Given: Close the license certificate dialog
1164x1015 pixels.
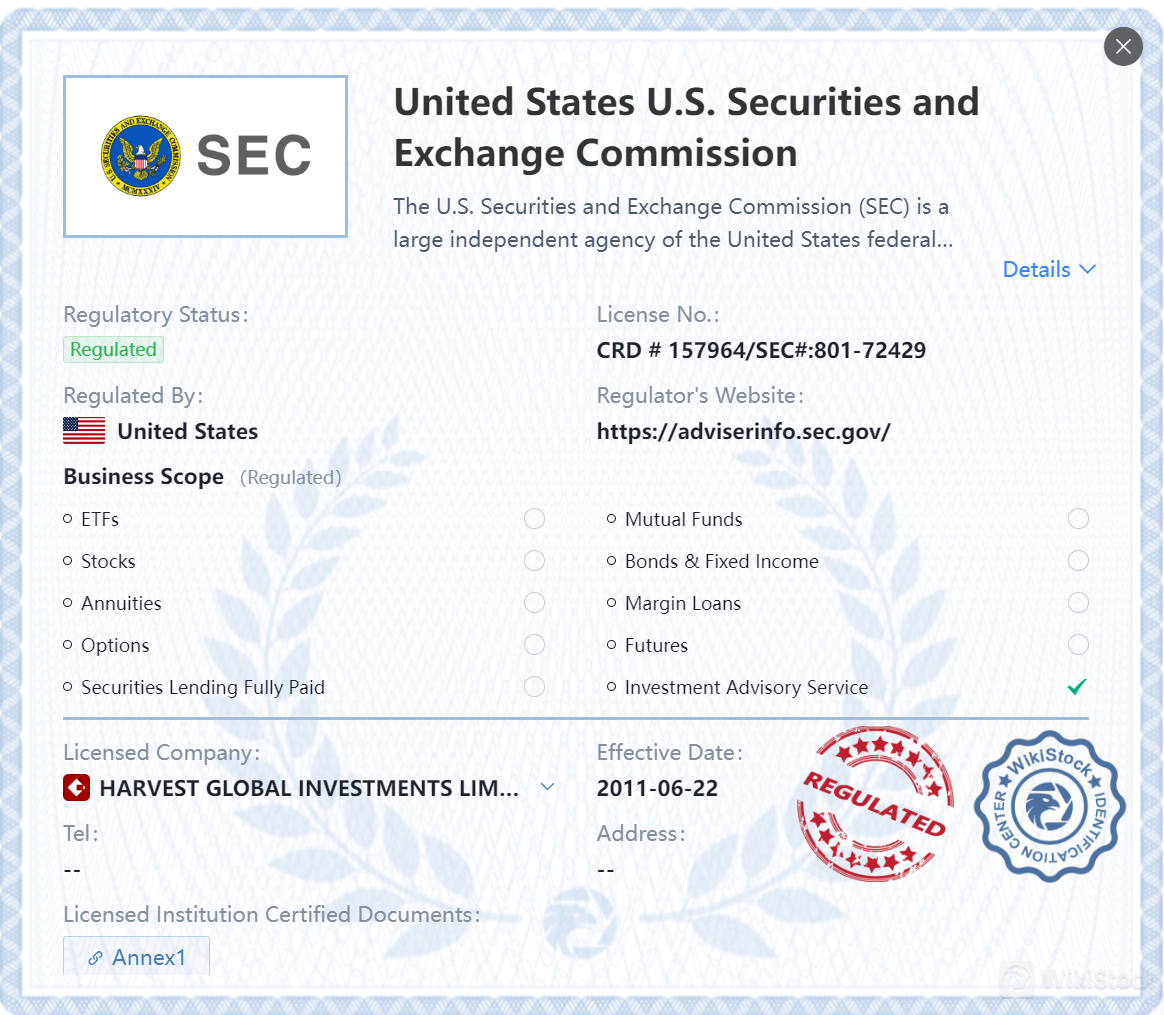Looking at the screenshot, I should pyautogui.click(x=1122, y=46).
